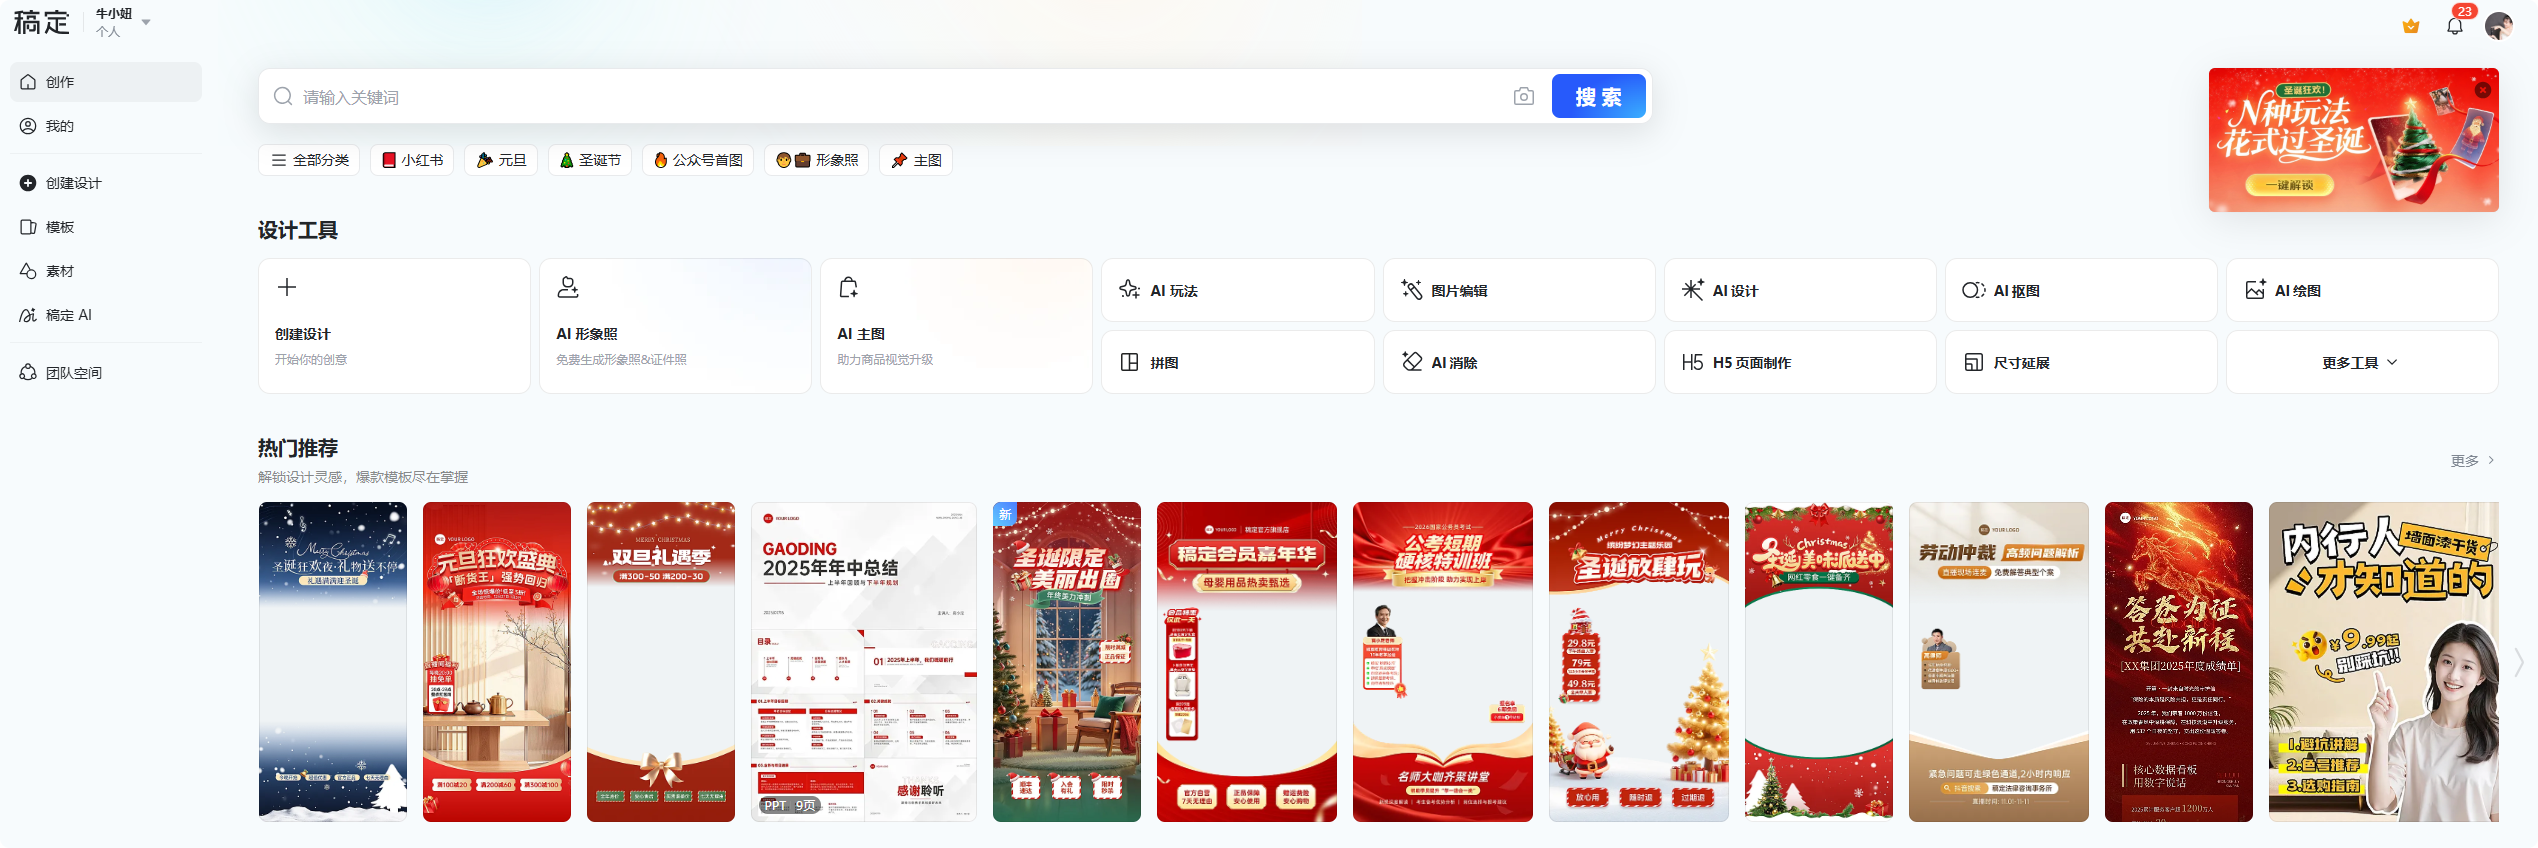This screenshot has height=848, width=2538.
Task: Select 创建设计 in the sidebar
Action: 106,183
